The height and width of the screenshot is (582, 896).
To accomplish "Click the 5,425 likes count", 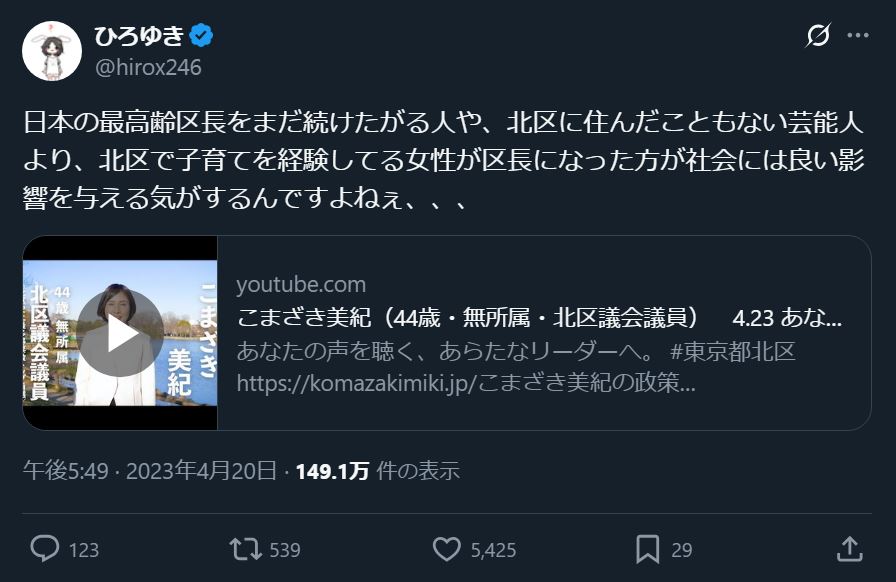I will click(x=493, y=550).
